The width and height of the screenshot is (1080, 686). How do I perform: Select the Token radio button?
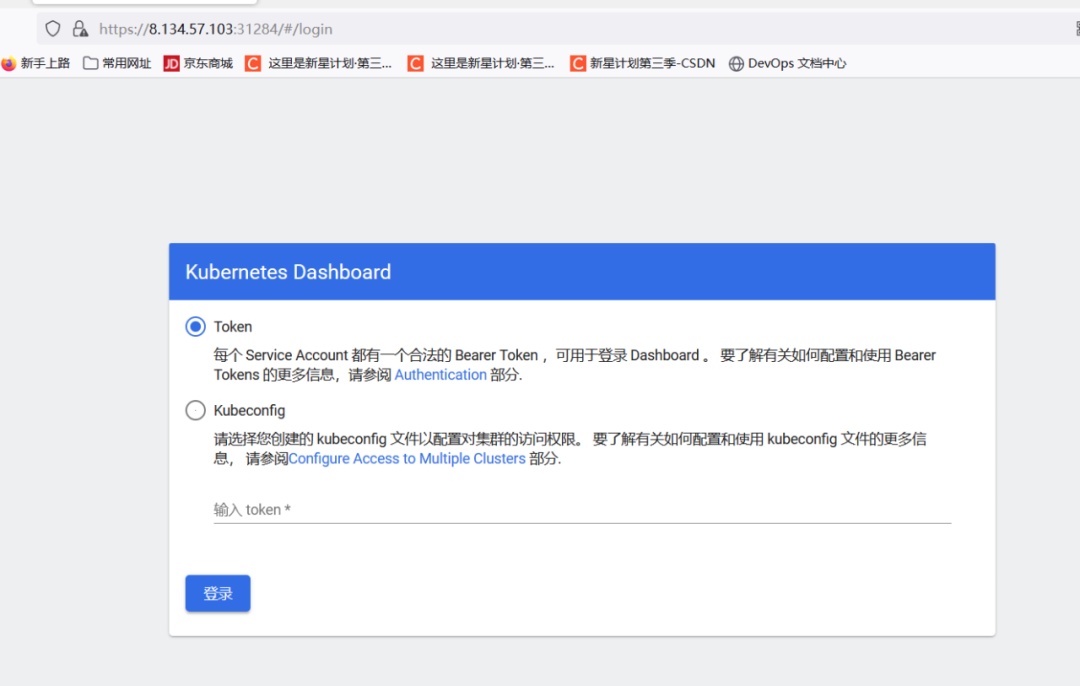(196, 326)
